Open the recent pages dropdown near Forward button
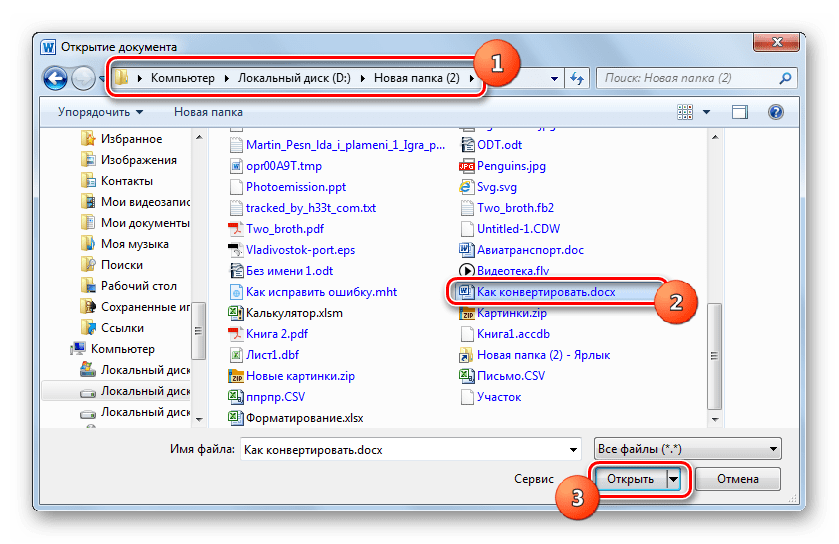This screenshot has height=544, width=839. point(101,79)
